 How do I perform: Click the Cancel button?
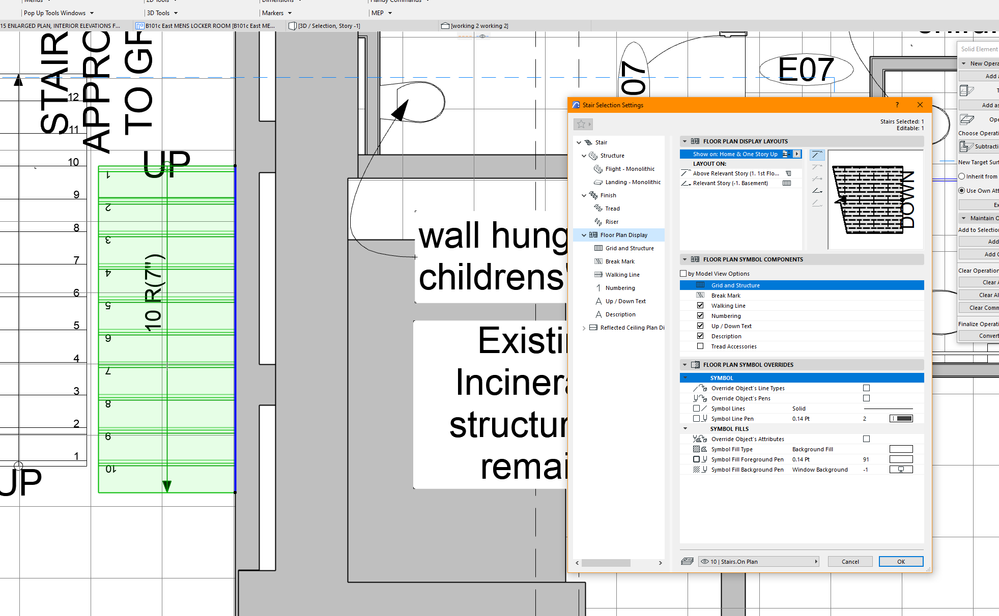click(x=851, y=561)
